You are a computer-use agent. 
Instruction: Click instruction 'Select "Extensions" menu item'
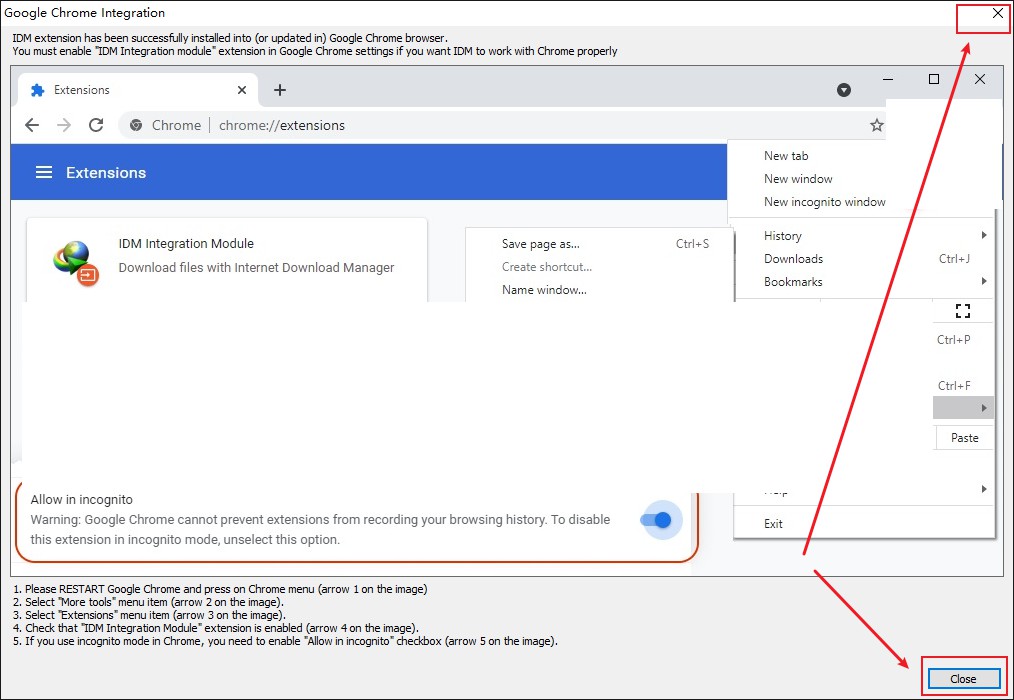[149, 615]
